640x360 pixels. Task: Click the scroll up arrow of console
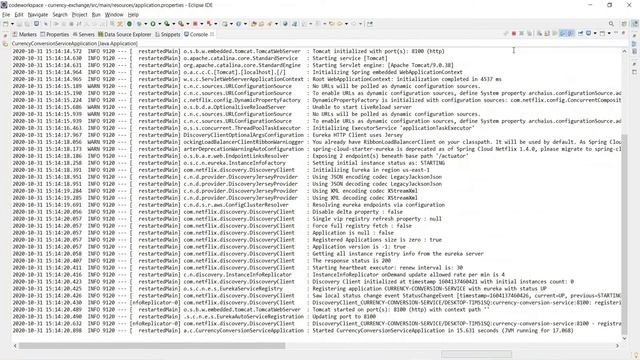tap(624, 51)
